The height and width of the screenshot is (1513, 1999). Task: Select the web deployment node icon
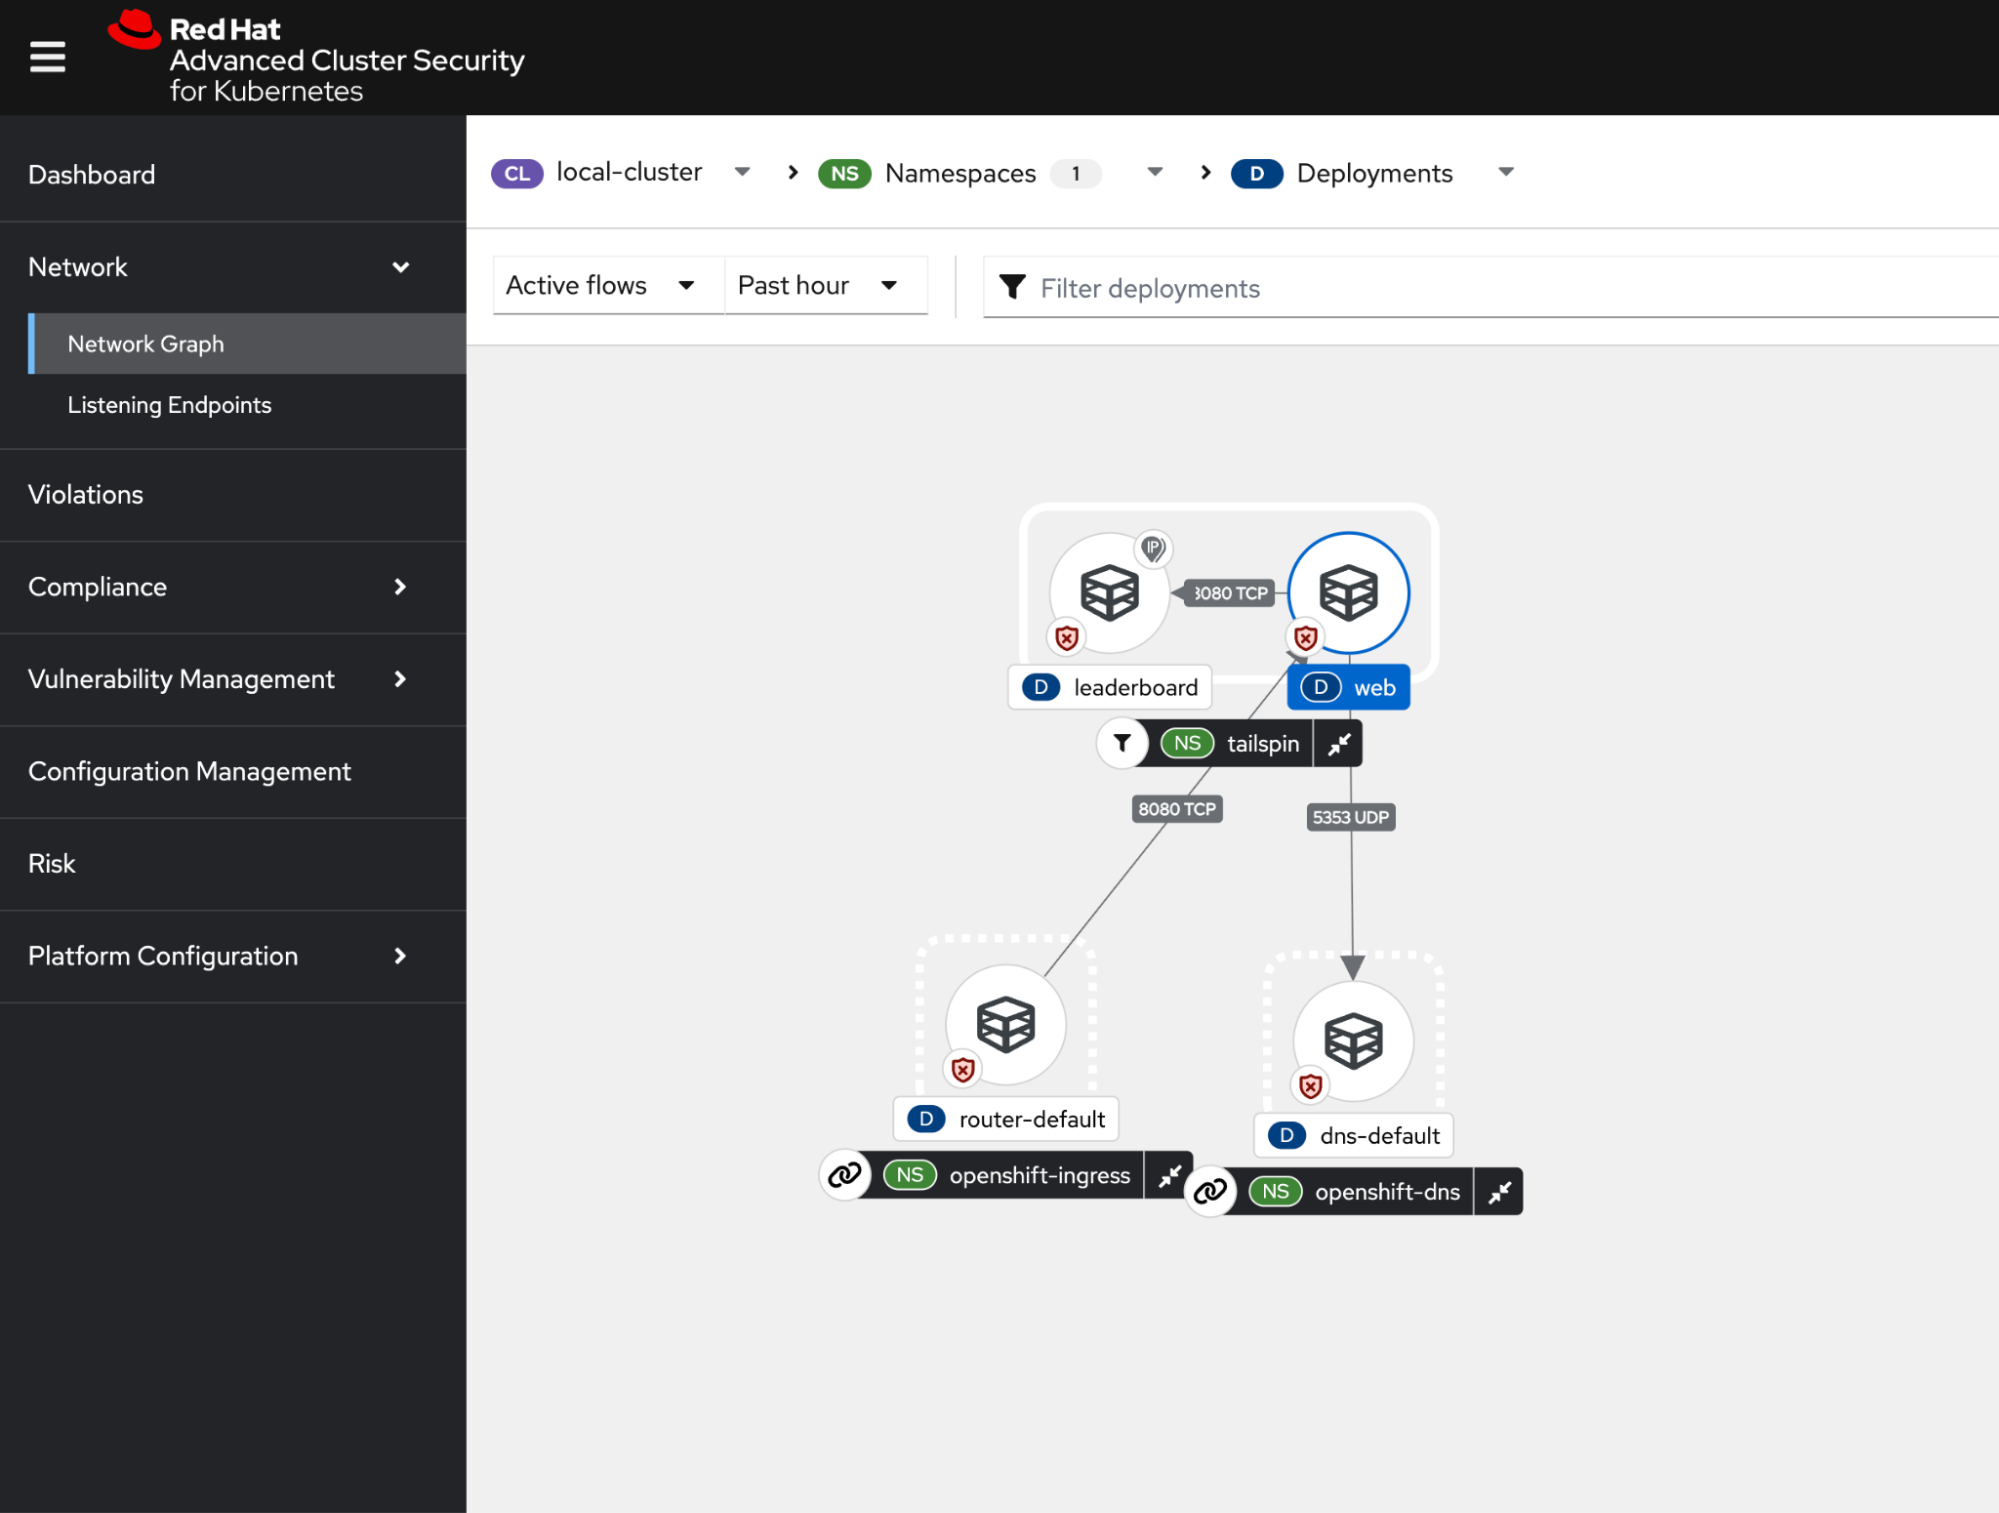pos(1348,593)
